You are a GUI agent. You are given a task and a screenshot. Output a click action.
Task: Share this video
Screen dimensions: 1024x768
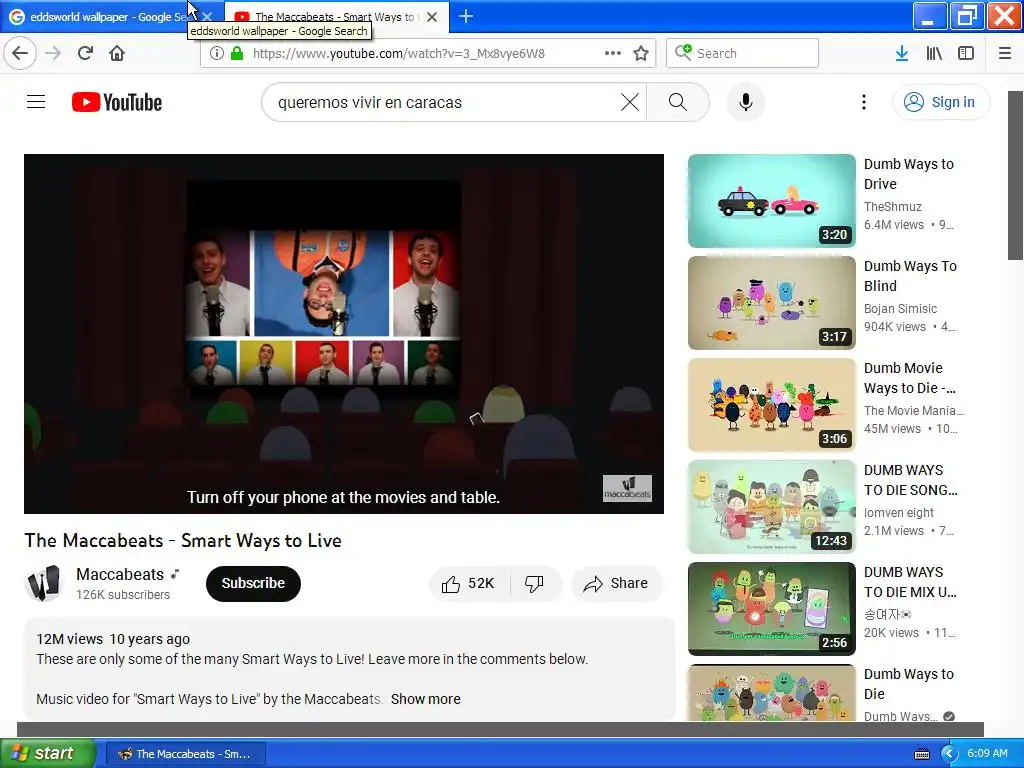point(617,584)
